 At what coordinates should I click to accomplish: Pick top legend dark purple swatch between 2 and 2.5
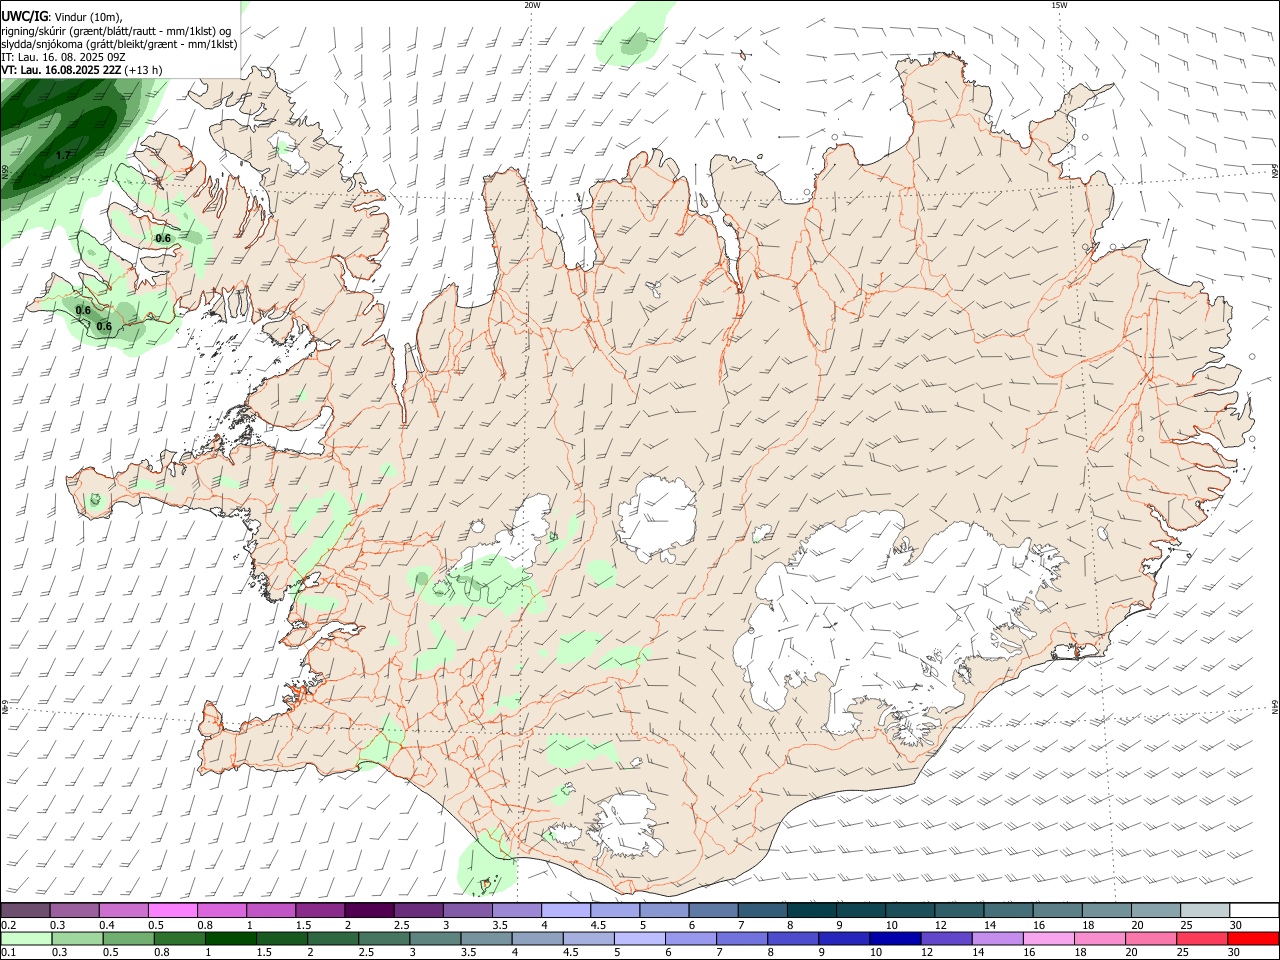click(369, 910)
